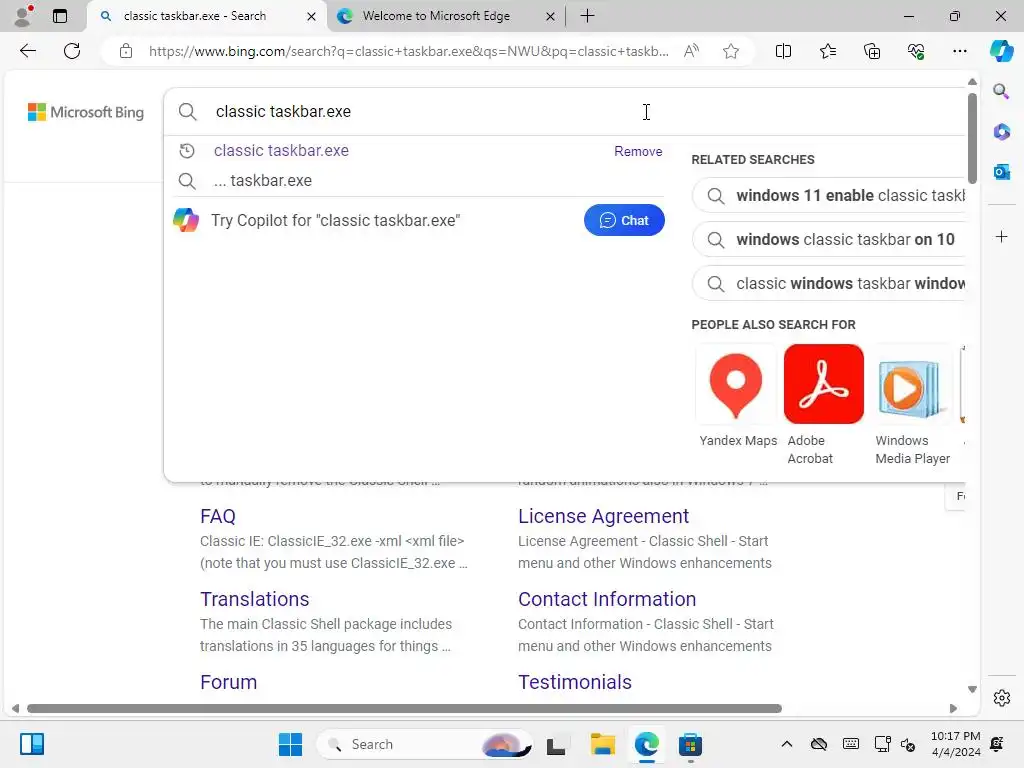Open the Yandex Maps thumbnail
This screenshot has height=768, width=1024.
click(x=736, y=385)
